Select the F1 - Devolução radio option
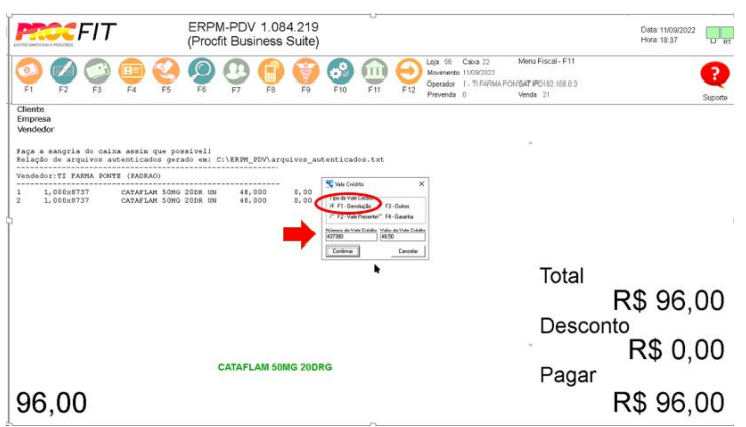The height and width of the screenshot is (427, 746). (x=350, y=206)
